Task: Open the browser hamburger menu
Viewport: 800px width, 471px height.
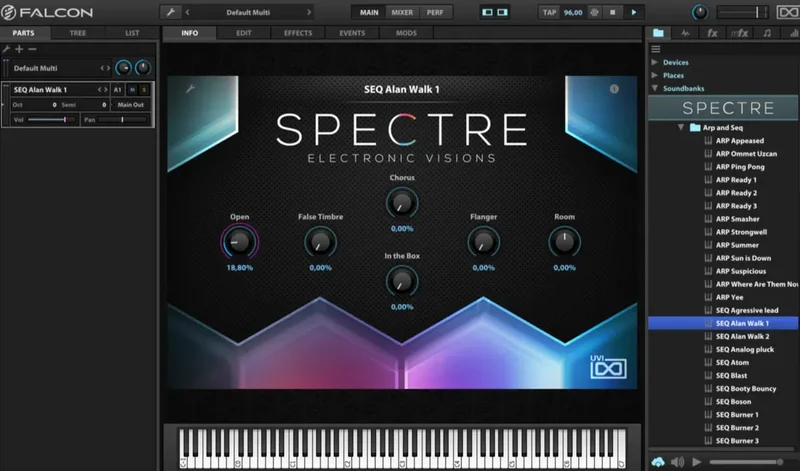Action: click(656, 49)
